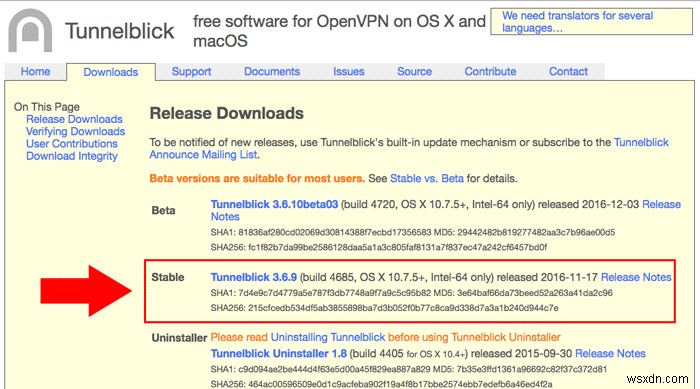Click the Release Downloads heading
Image resolution: width=700 pixels, height=389 pixels.
click(226, 113)
